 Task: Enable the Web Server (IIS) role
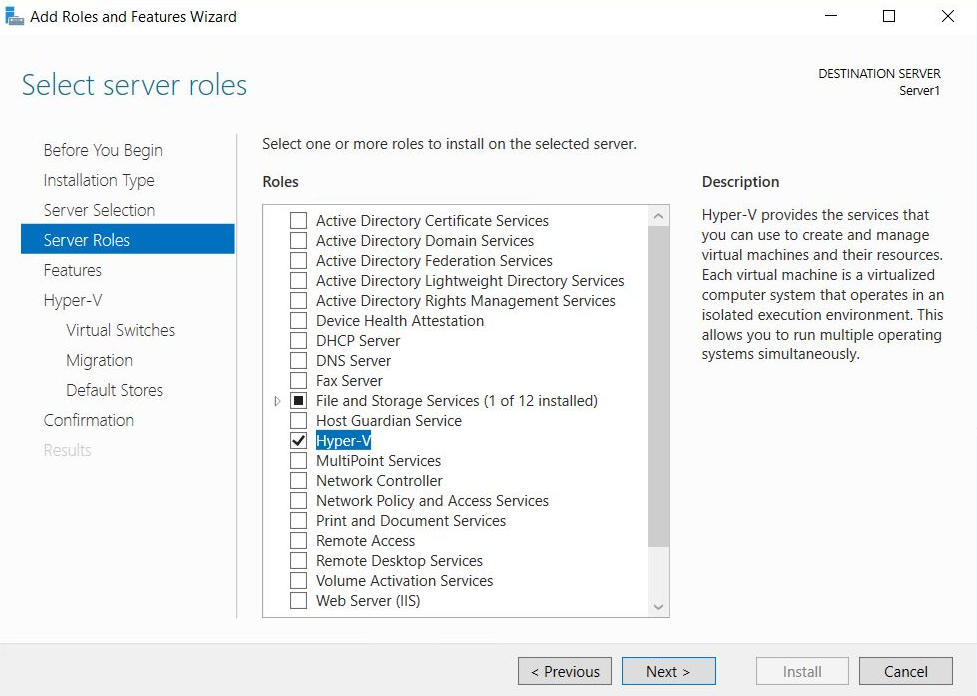point(298,600)
